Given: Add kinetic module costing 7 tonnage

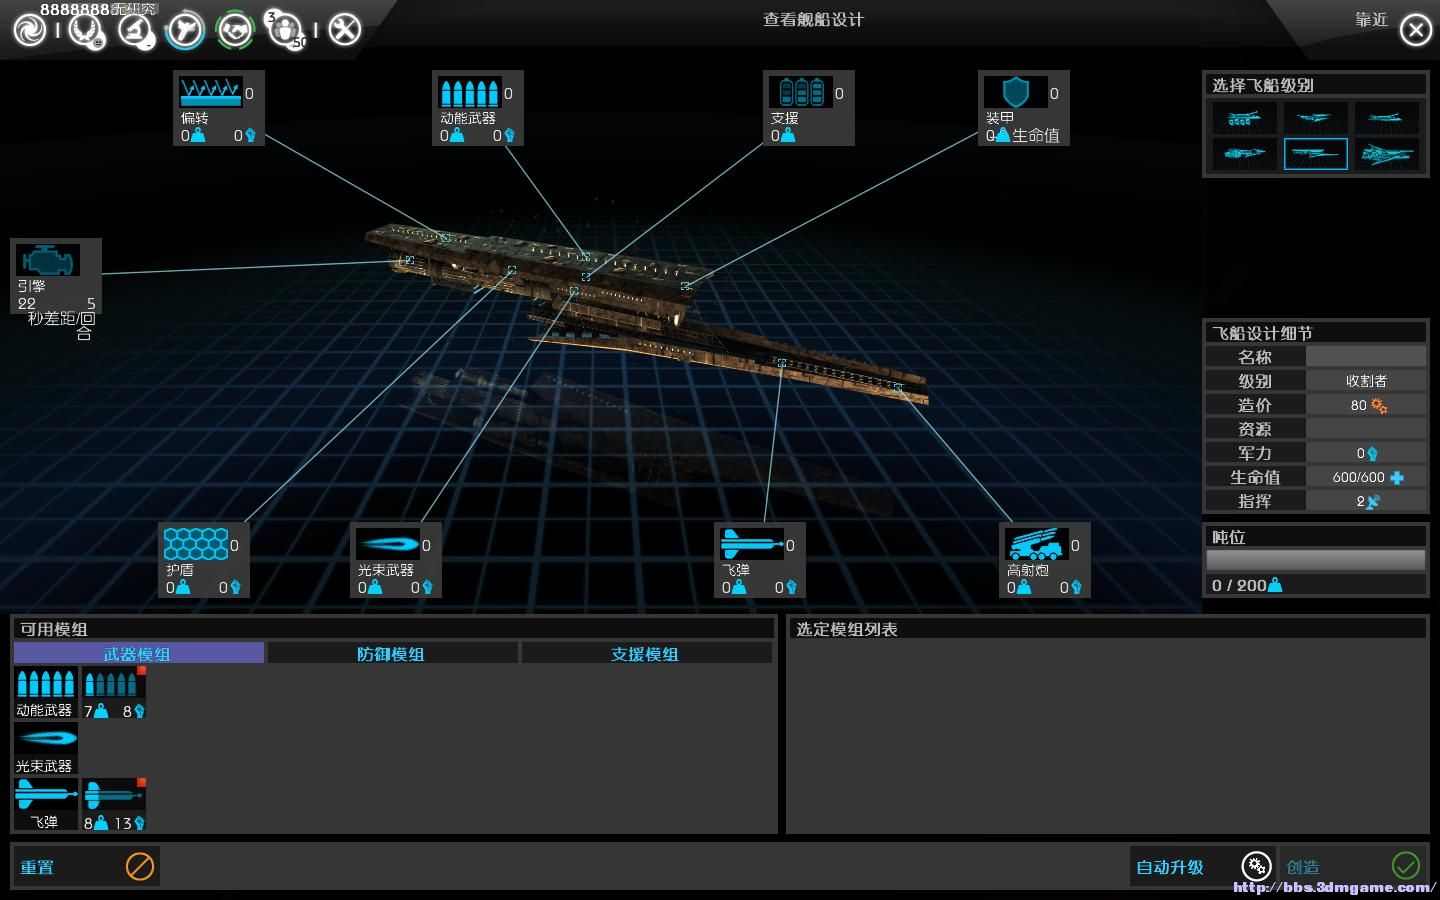Looking at the screenshot, I should click(114, 692).
